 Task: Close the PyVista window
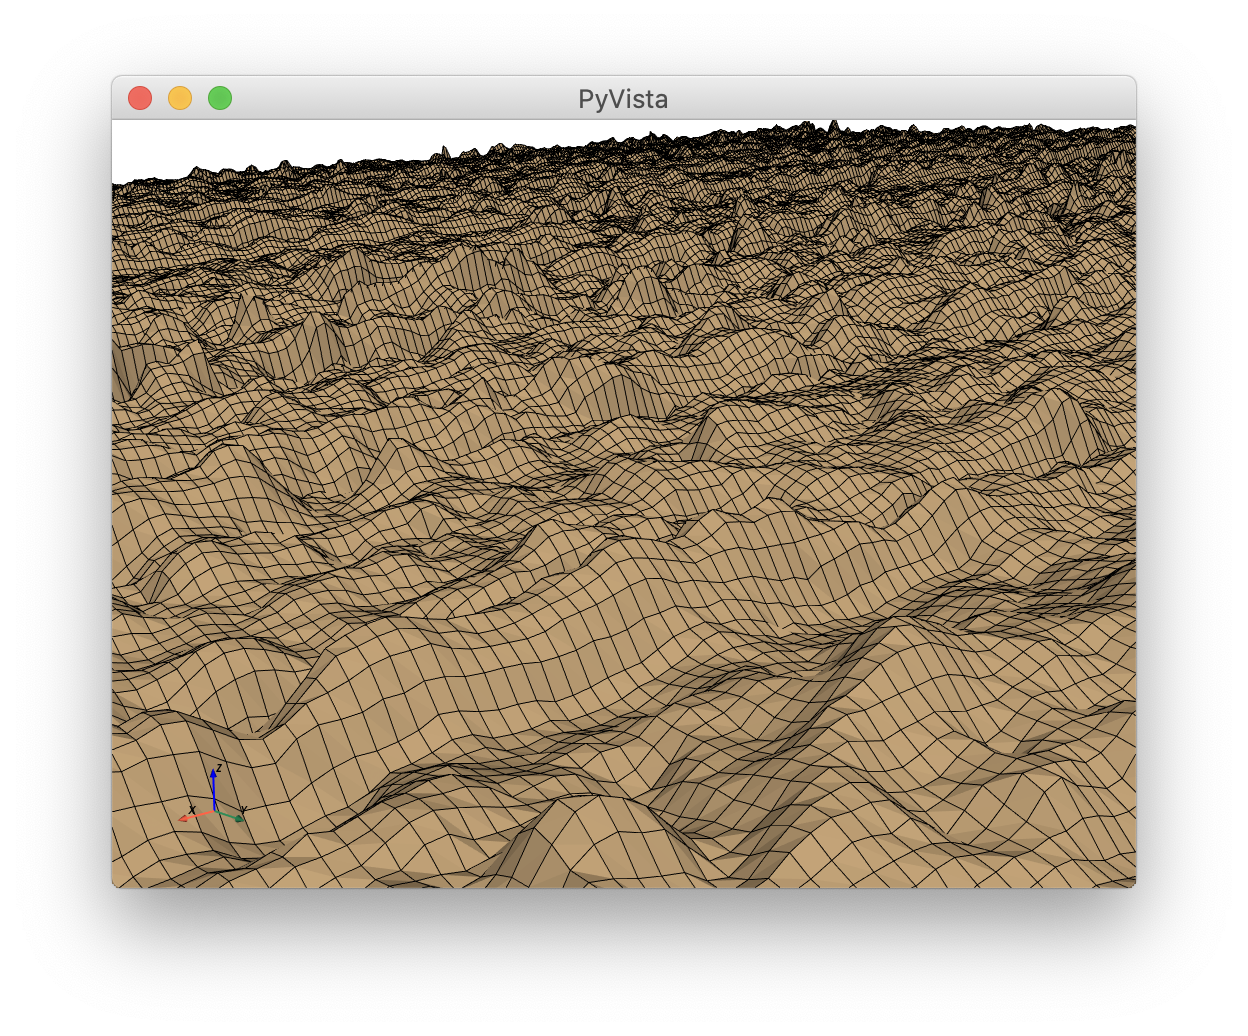140,98
